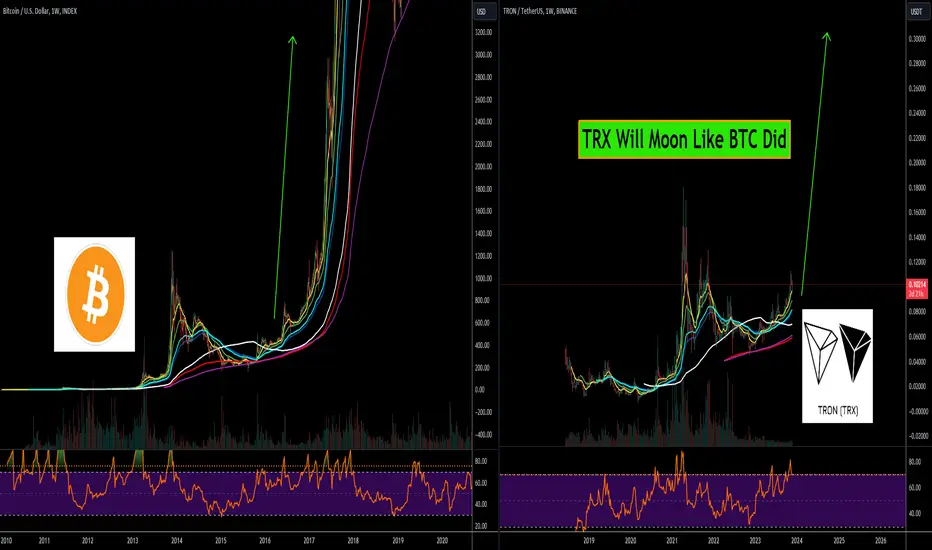Click the 0.12000 price label on TRON axis
The width and height of the screenshot is (932, 550).
(x=918, y=262)
